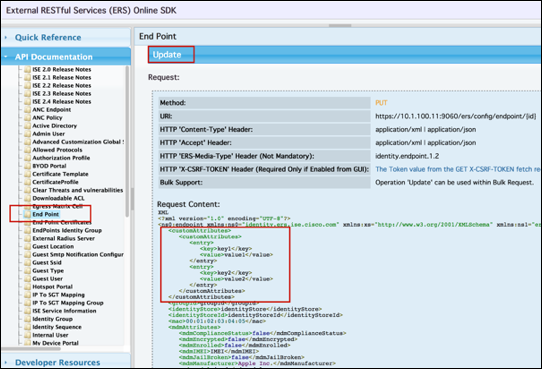Click folder icon beside ANC Policy
The width and height of the screenshot is (542, 369).
tap(27, 117)
